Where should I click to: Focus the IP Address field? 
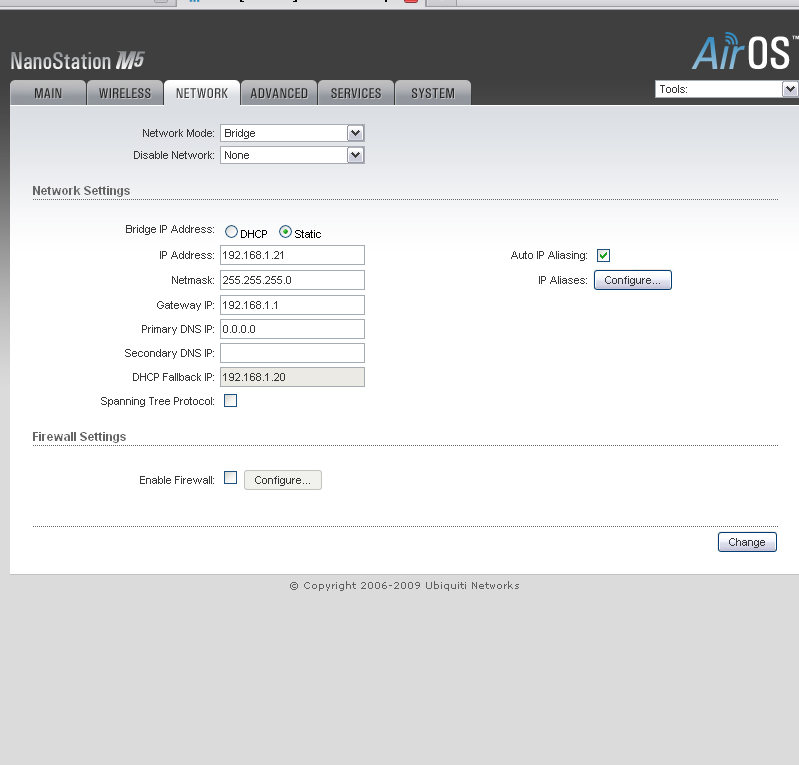292,255
